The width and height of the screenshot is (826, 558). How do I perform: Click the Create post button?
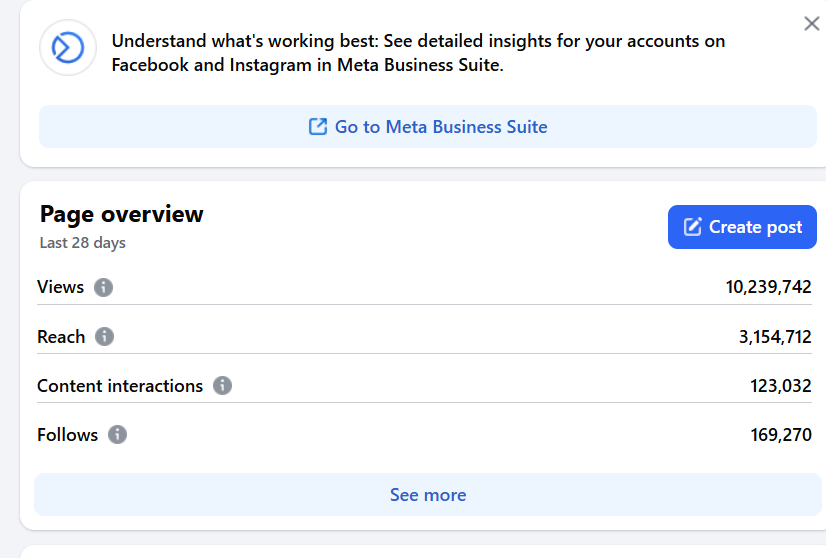click(742, 227)
